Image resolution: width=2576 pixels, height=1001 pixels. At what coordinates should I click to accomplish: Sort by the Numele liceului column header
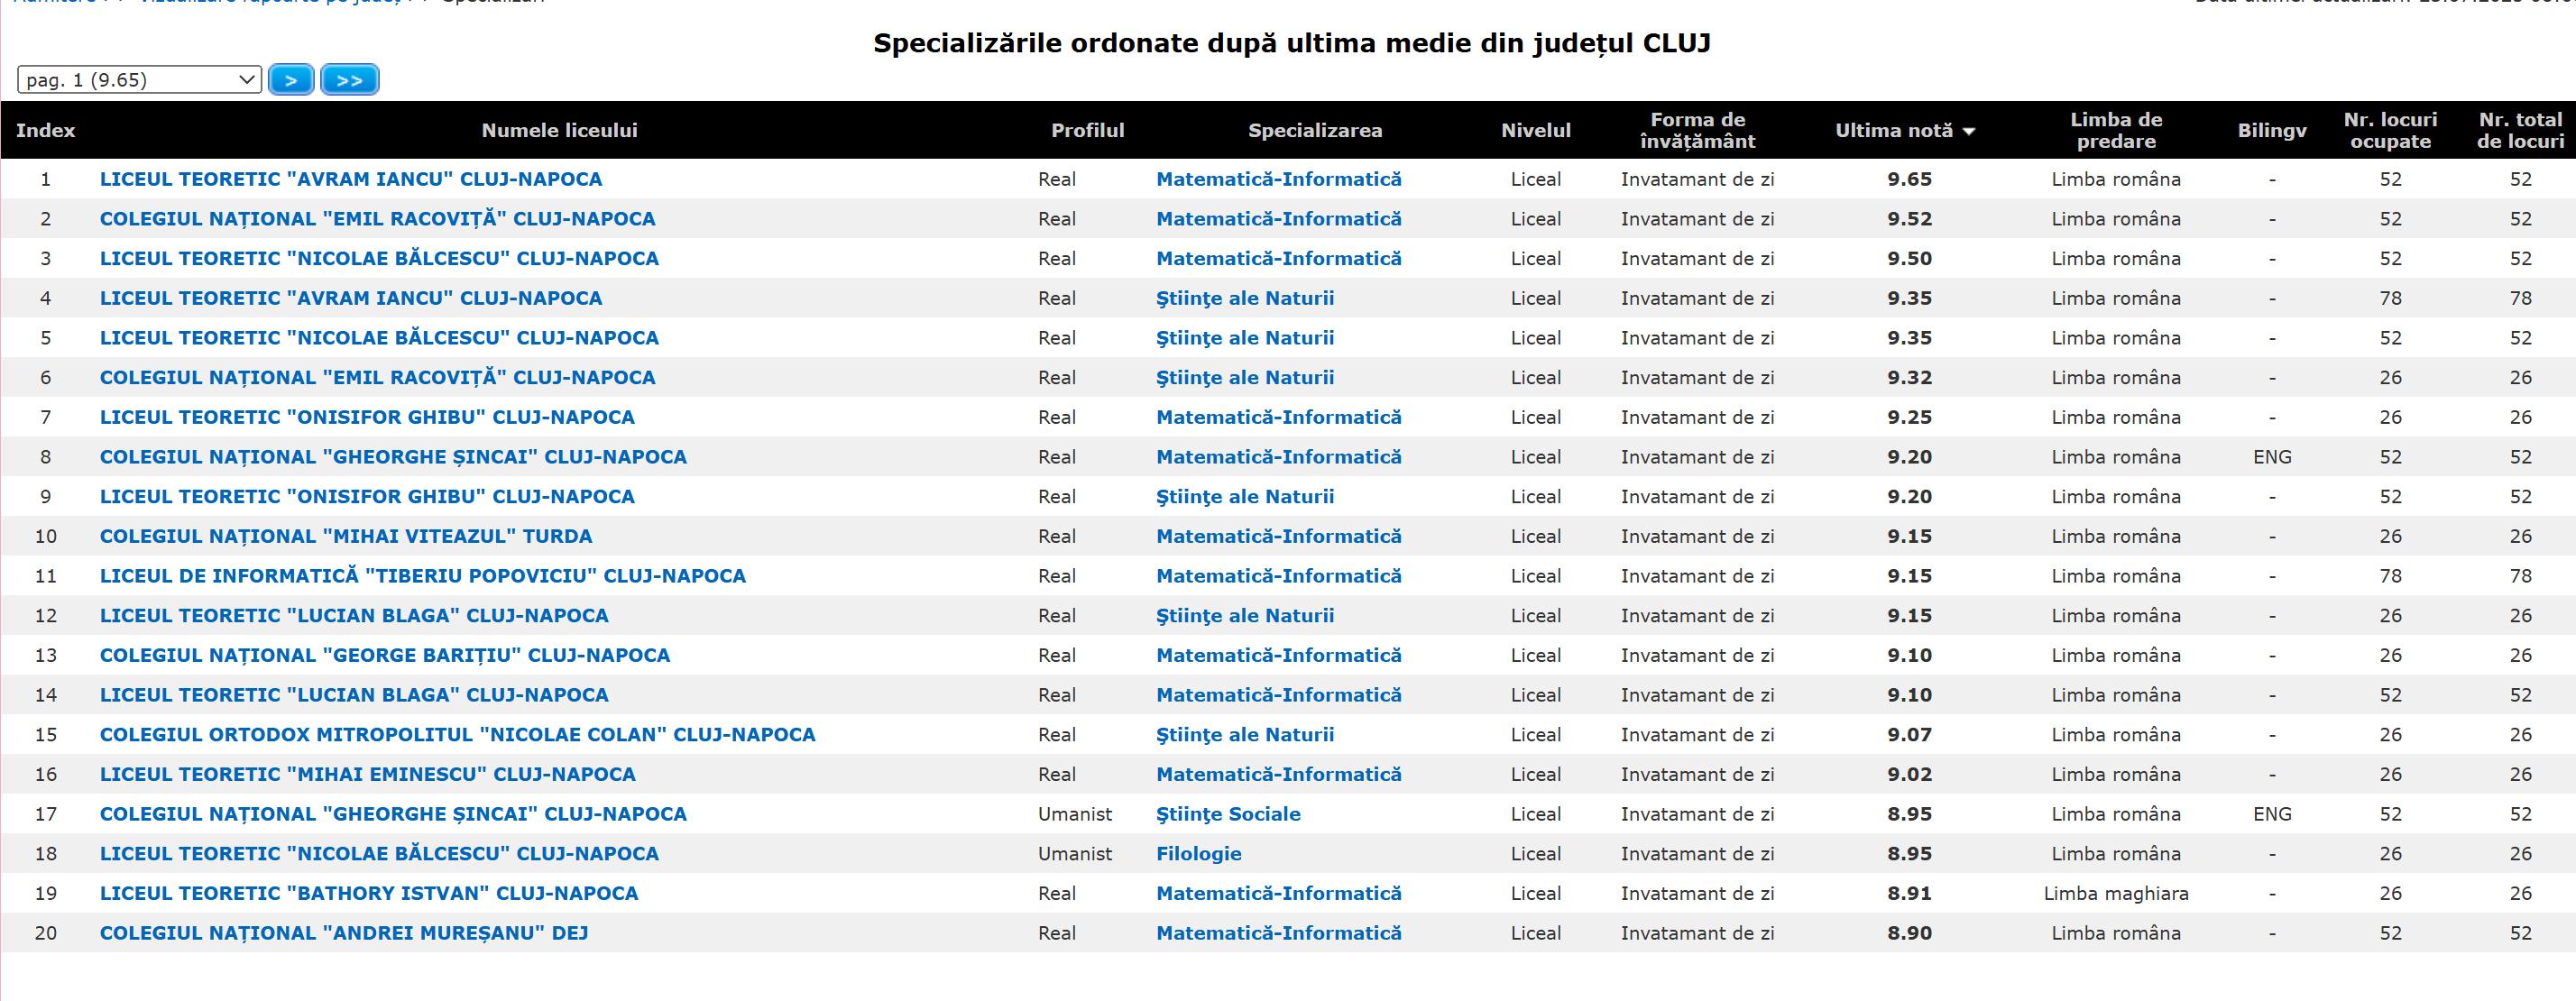point(559,130)
